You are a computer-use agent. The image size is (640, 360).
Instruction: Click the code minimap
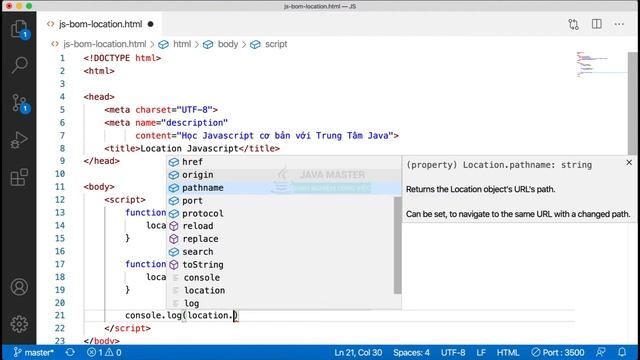601,64
